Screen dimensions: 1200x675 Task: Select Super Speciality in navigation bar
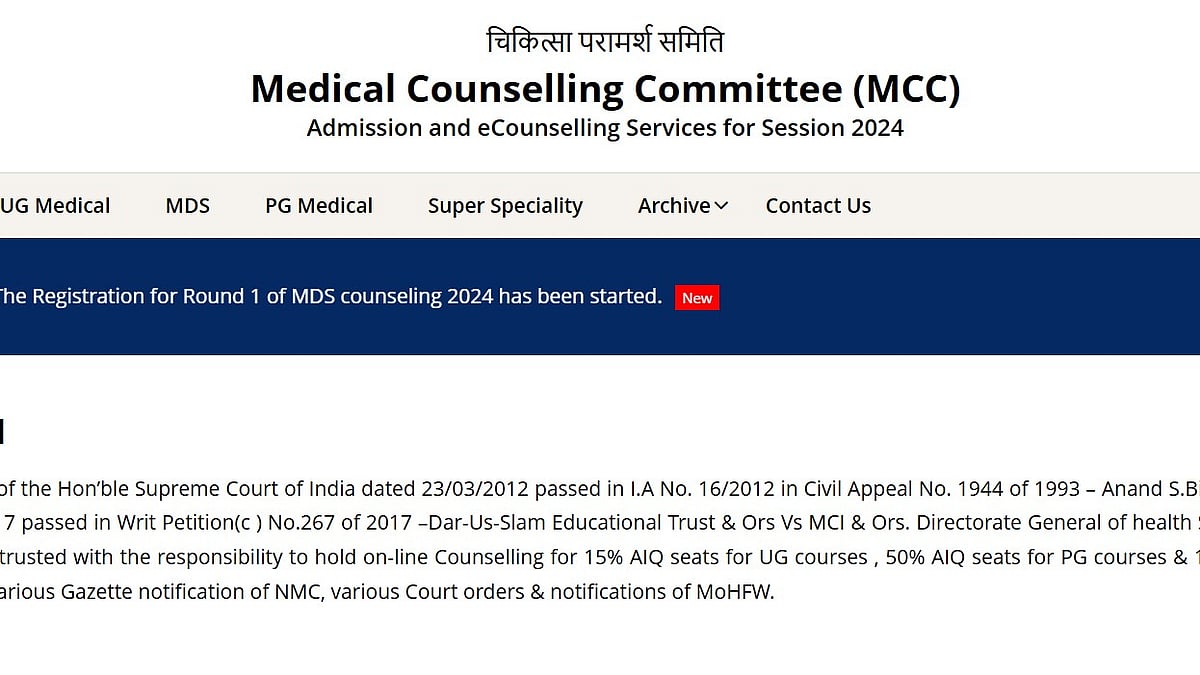pyautogui.click(x=505, y=206)
